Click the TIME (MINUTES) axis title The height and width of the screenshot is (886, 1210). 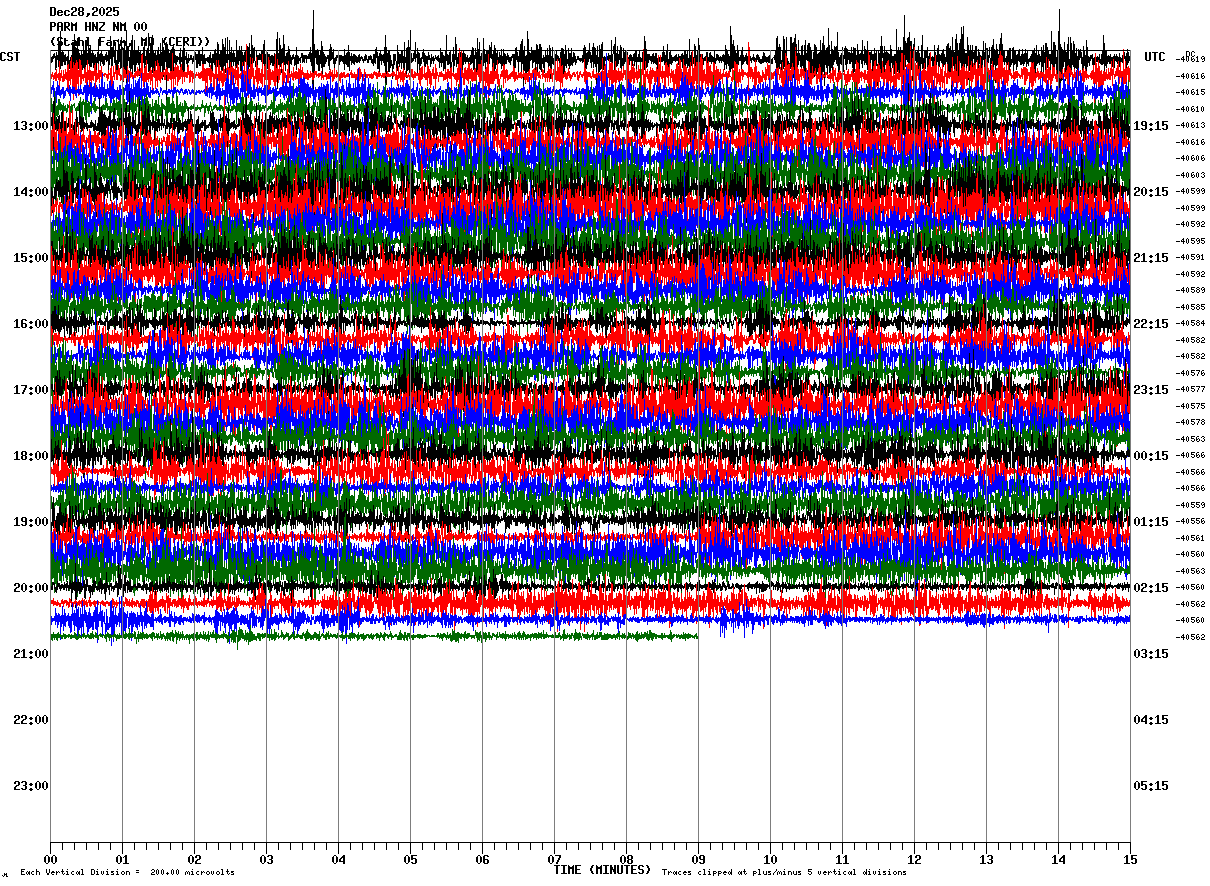pos(602,870)
